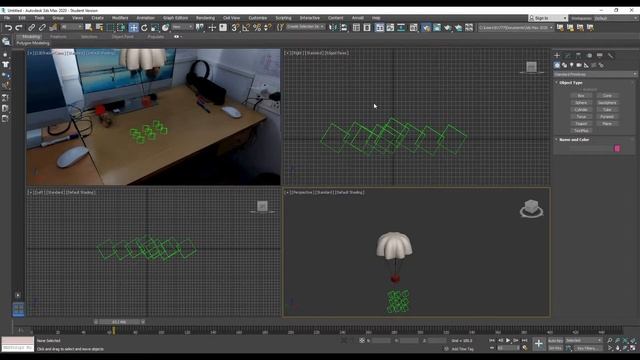This screenshot has width=640, height=360.
Task: Open the Customize menu
Action: pos(258,18)
